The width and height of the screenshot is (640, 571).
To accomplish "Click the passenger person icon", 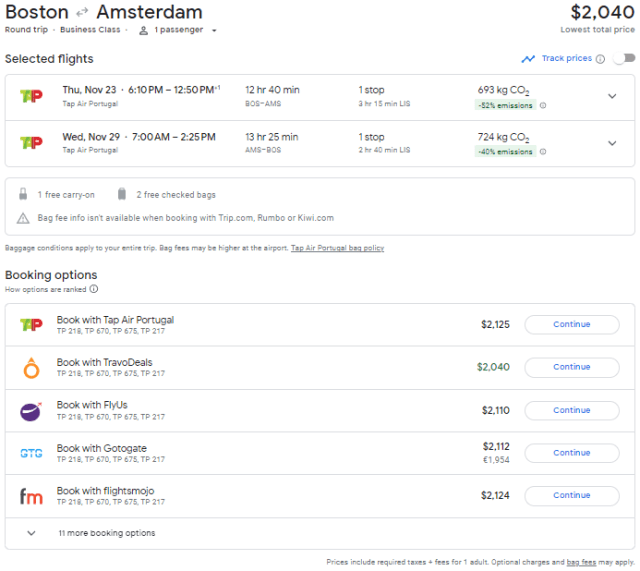I will click(x=143, y=30).
